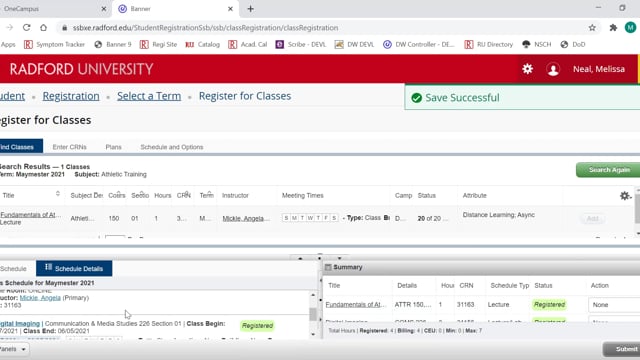Image resolution: width=640 pixels, height=360 pixels.
Task: Switch to the Enter CRNs tab
Action: coord(69,147)
